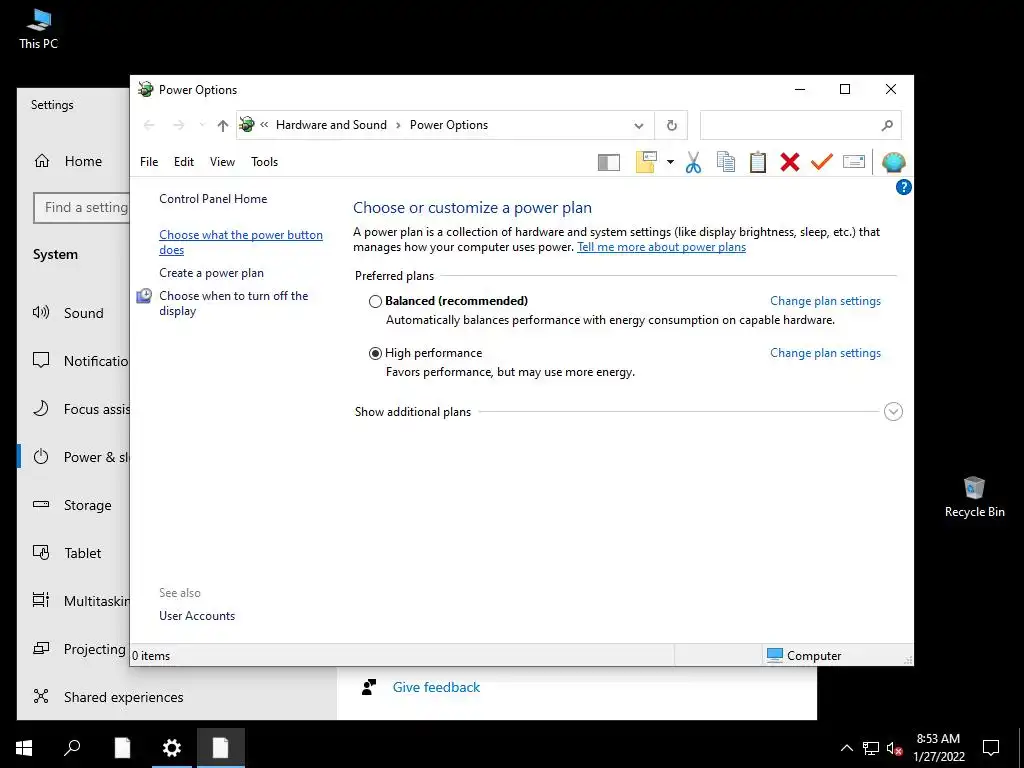Click the Cut scissors icon

point(693,162)
